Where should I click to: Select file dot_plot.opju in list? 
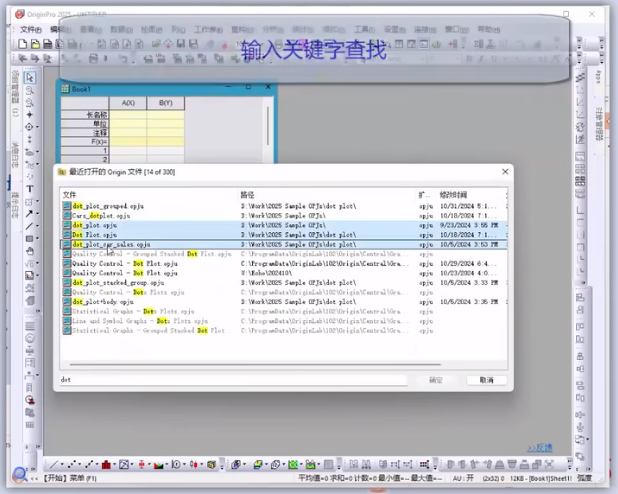coord(95,225)
